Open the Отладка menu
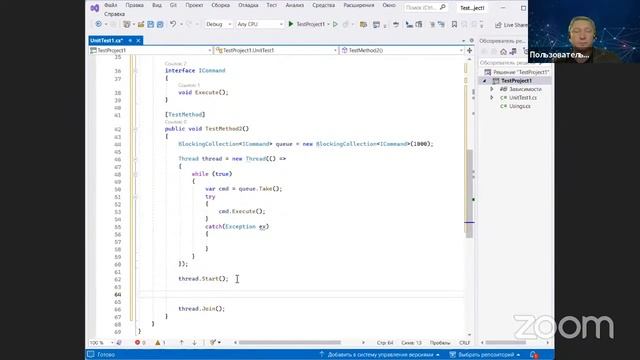Screen dimensions: 640x360 click(248, 5)
